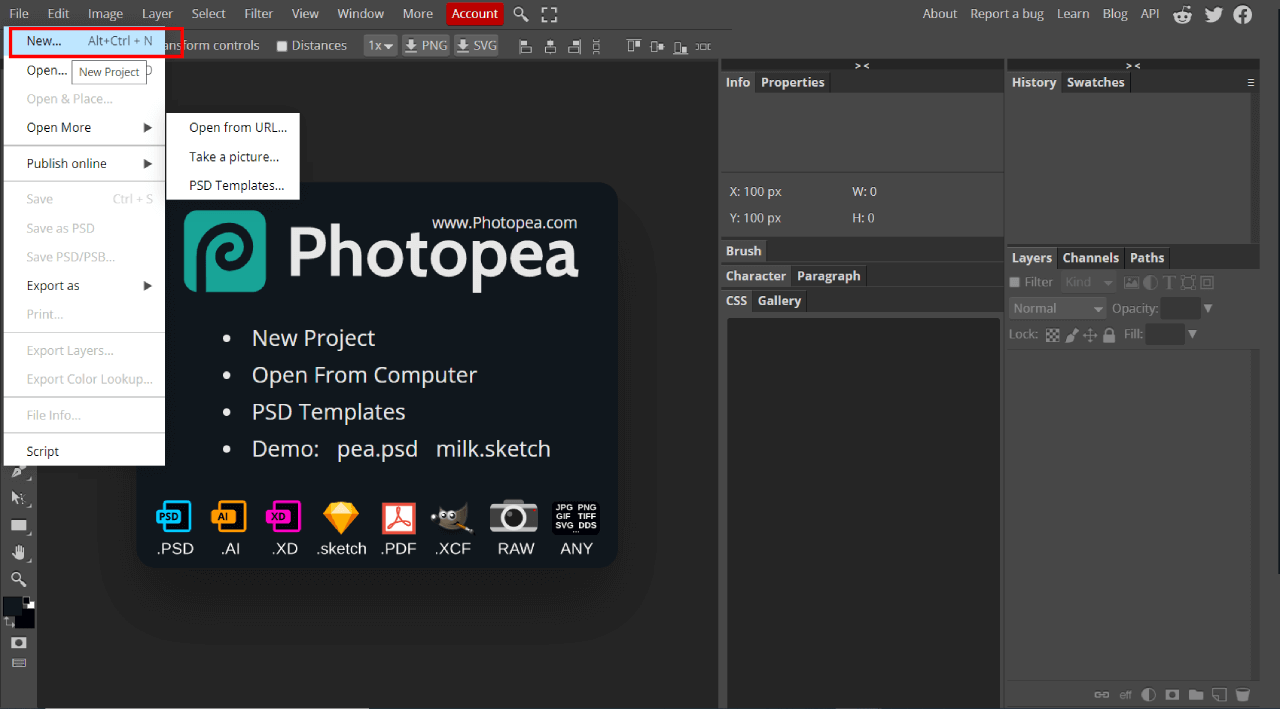Add new adjustment layer icon
The image size is (1280, 709).
[x=1148, y=695]
